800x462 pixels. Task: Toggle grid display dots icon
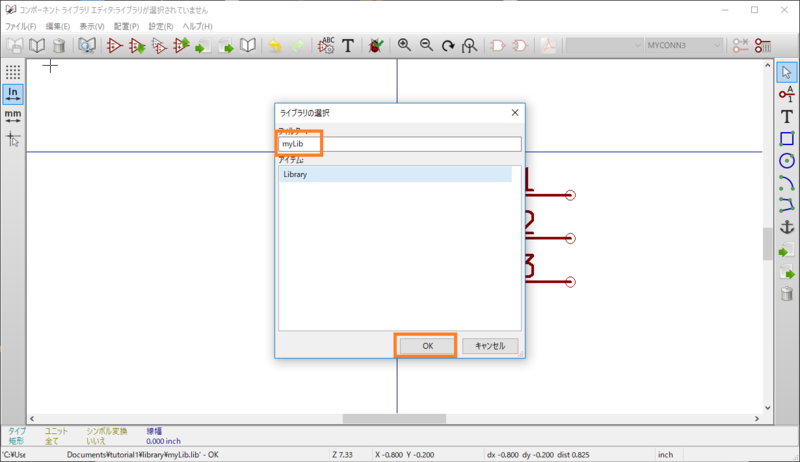click(13, 72)
